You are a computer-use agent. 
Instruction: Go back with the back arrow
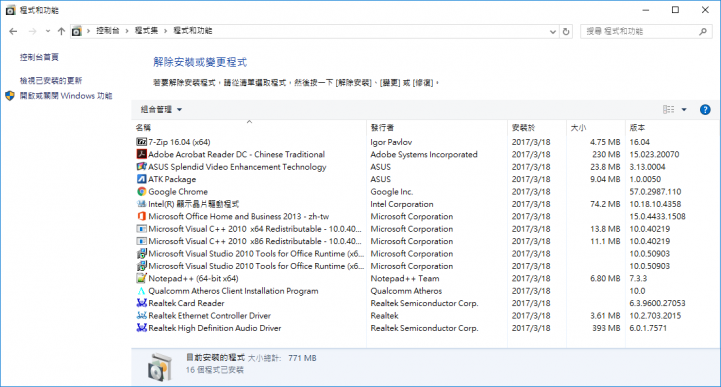click(13, 31)
